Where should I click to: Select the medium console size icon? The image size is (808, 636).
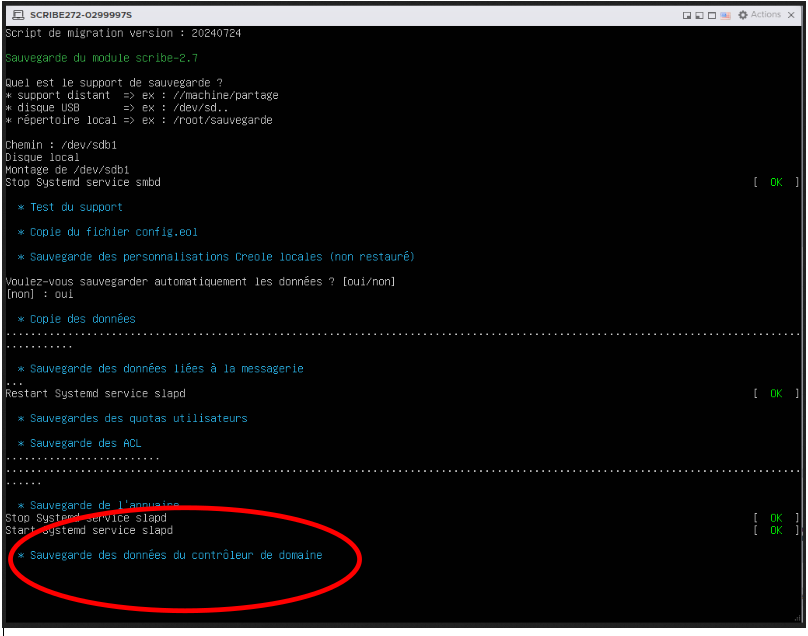[x=700, y=15]
